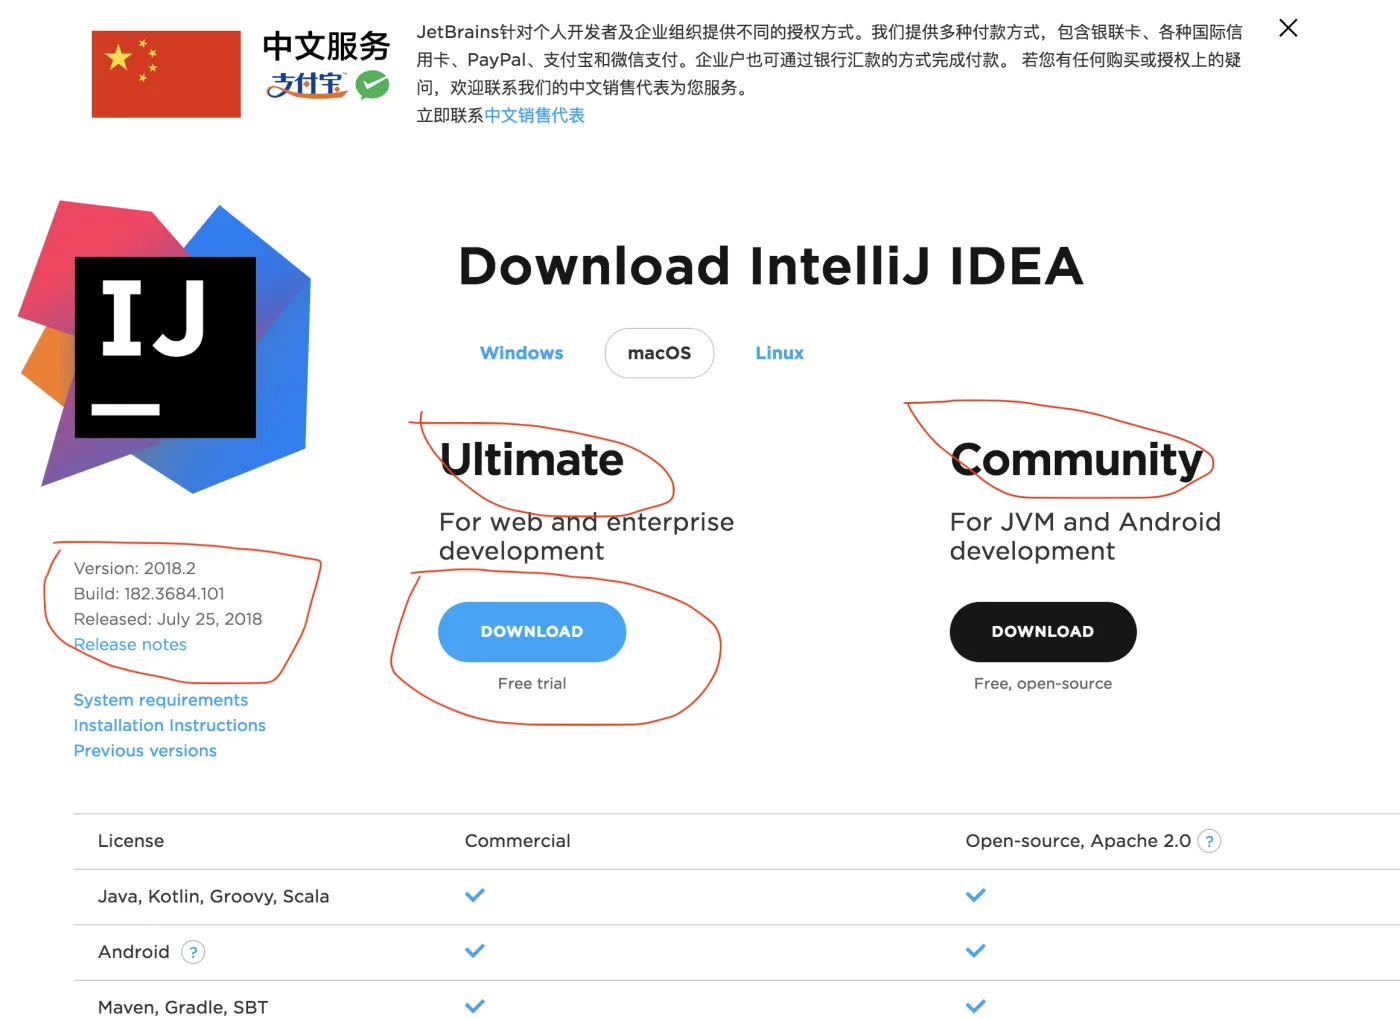
Task: Click the 'Free, open-source' caption
Action: click(x=1043, y=684)
